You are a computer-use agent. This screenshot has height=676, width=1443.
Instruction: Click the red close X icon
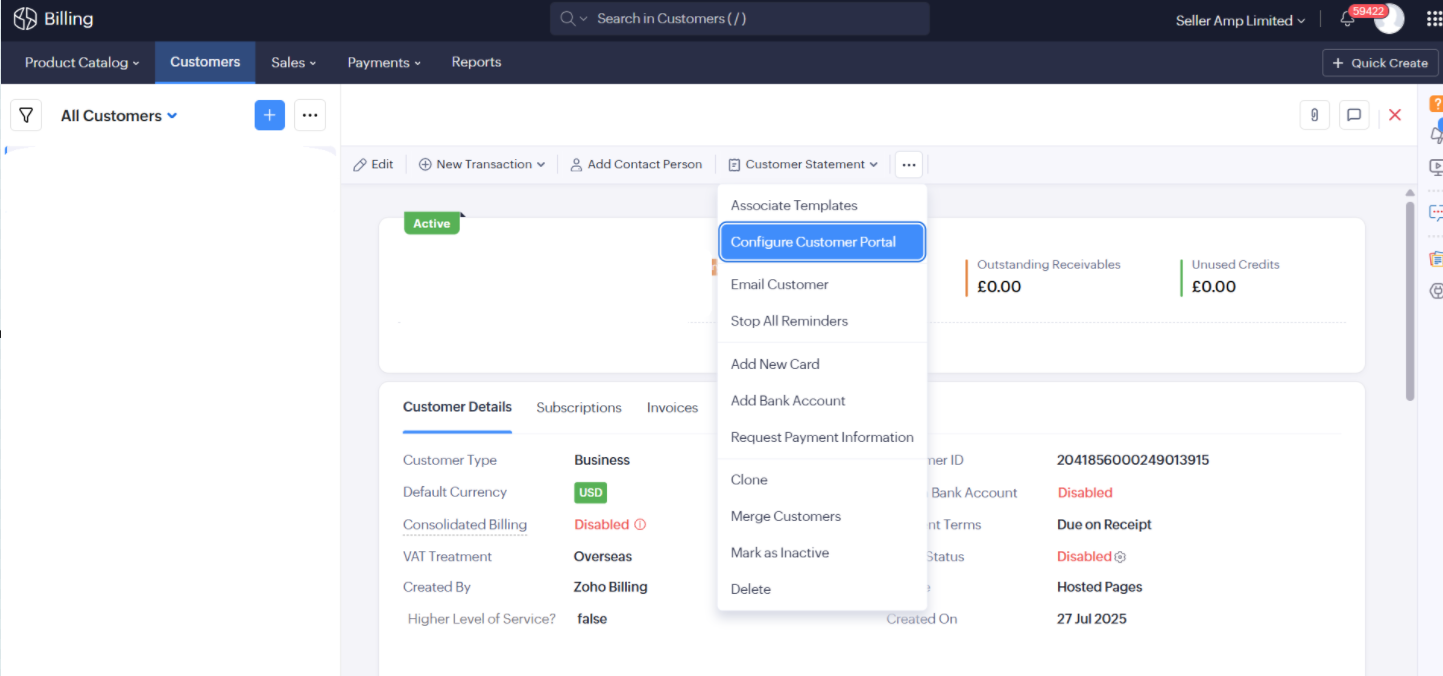tap(1395, 115)
